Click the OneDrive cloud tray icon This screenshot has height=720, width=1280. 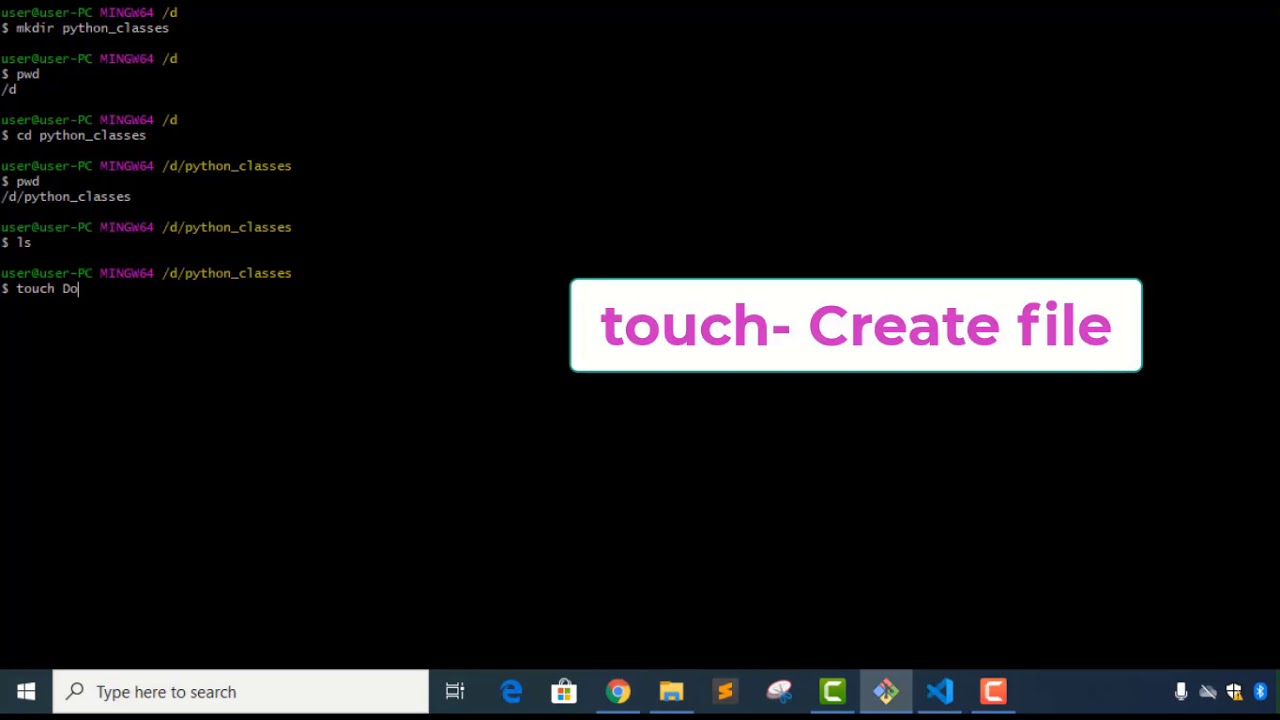click(x=1208, y=692)
